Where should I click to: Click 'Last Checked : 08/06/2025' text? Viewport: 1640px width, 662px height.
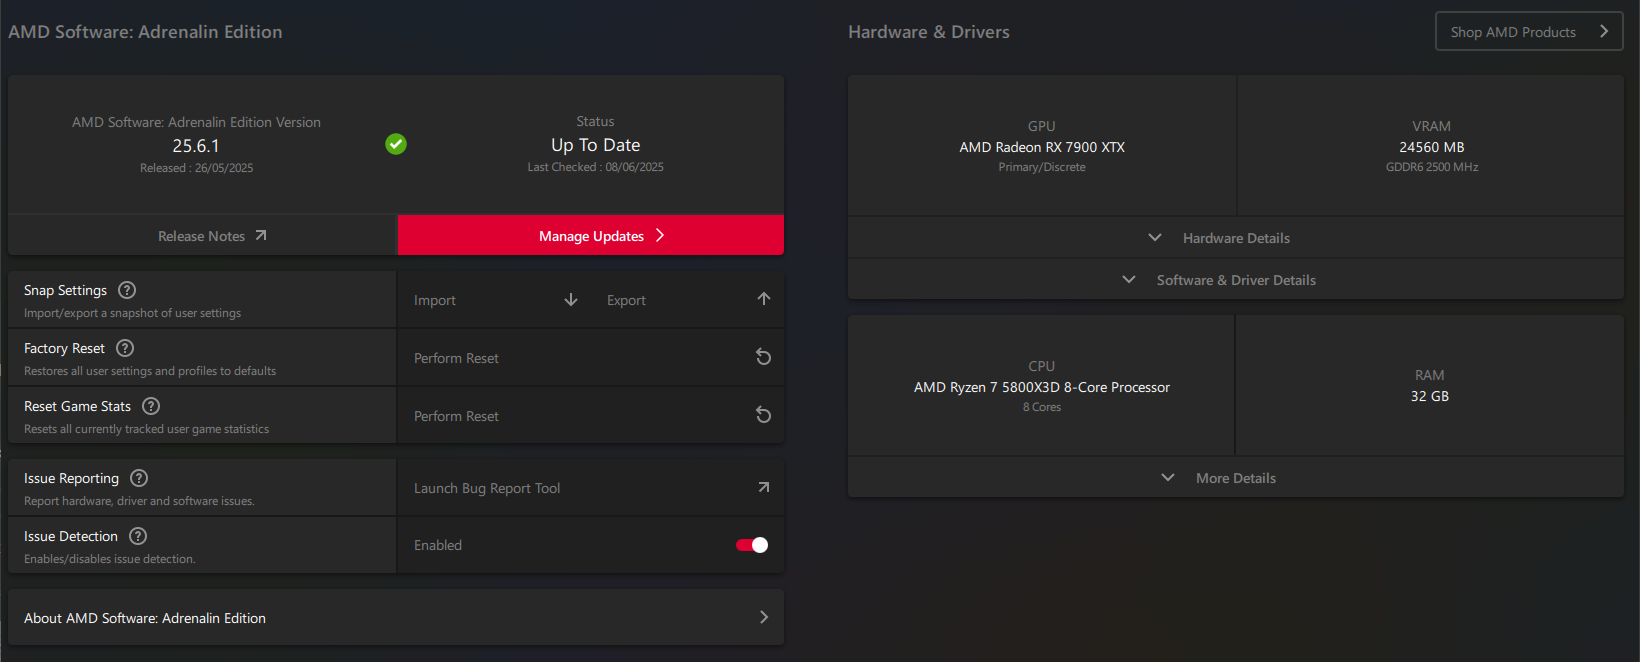(x=595, y=167)
